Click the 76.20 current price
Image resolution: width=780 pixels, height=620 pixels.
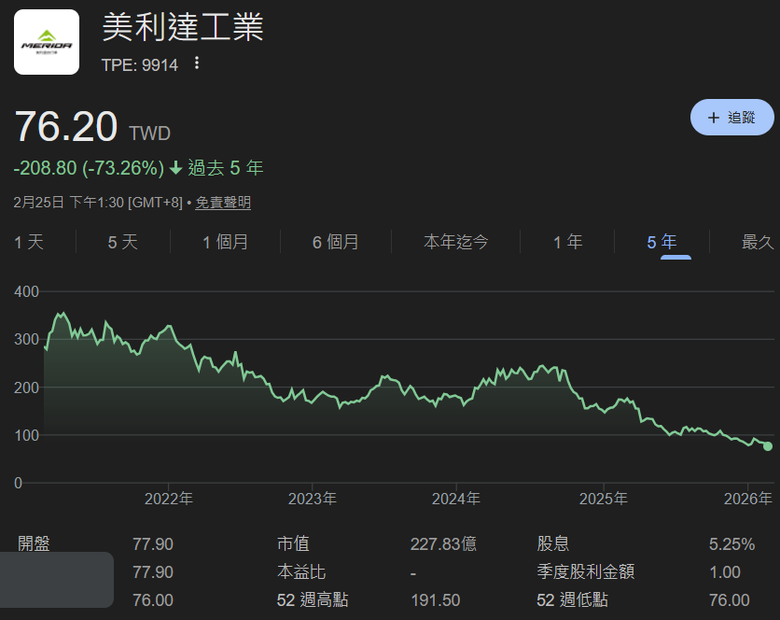[66, 127]
